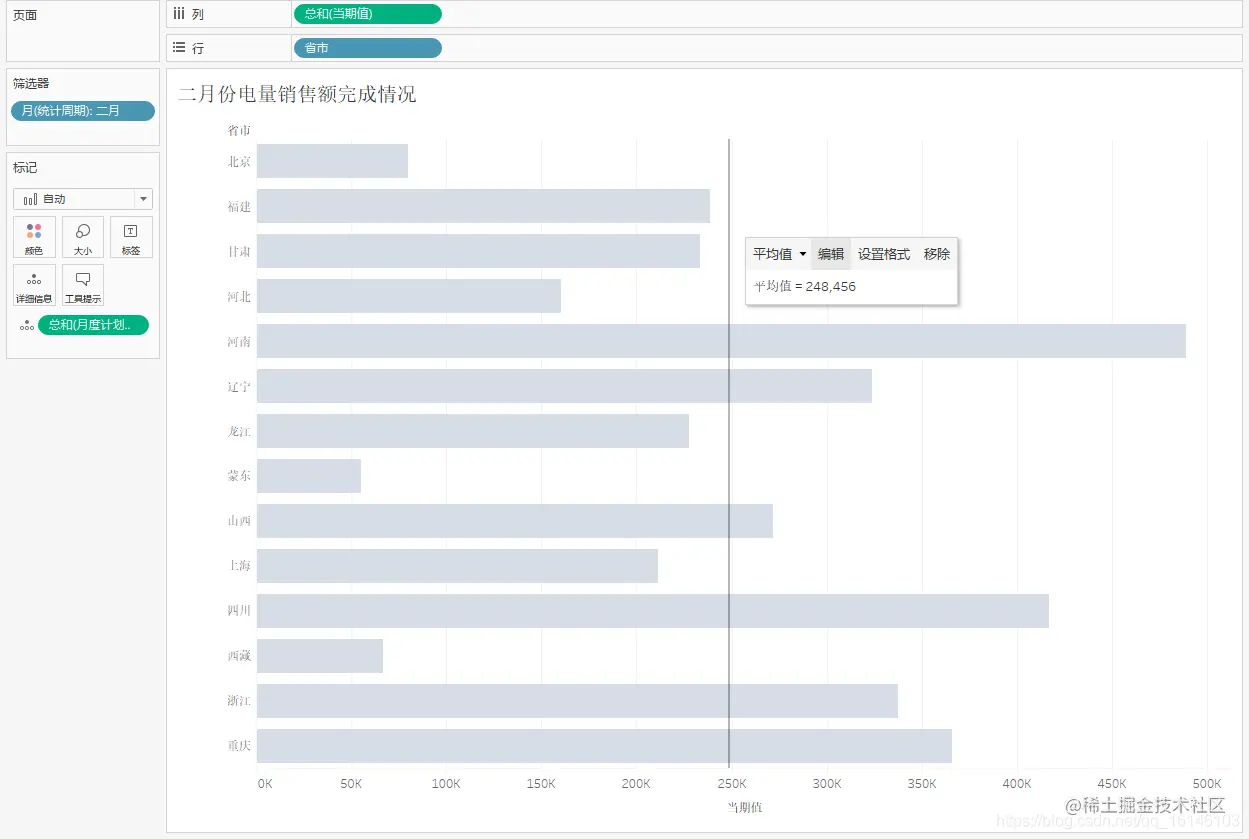Image resolution: width=1249 pixels, height=839 pixels.
Task: Click 移除 to remove the reference line
Action: coord(937,254)
